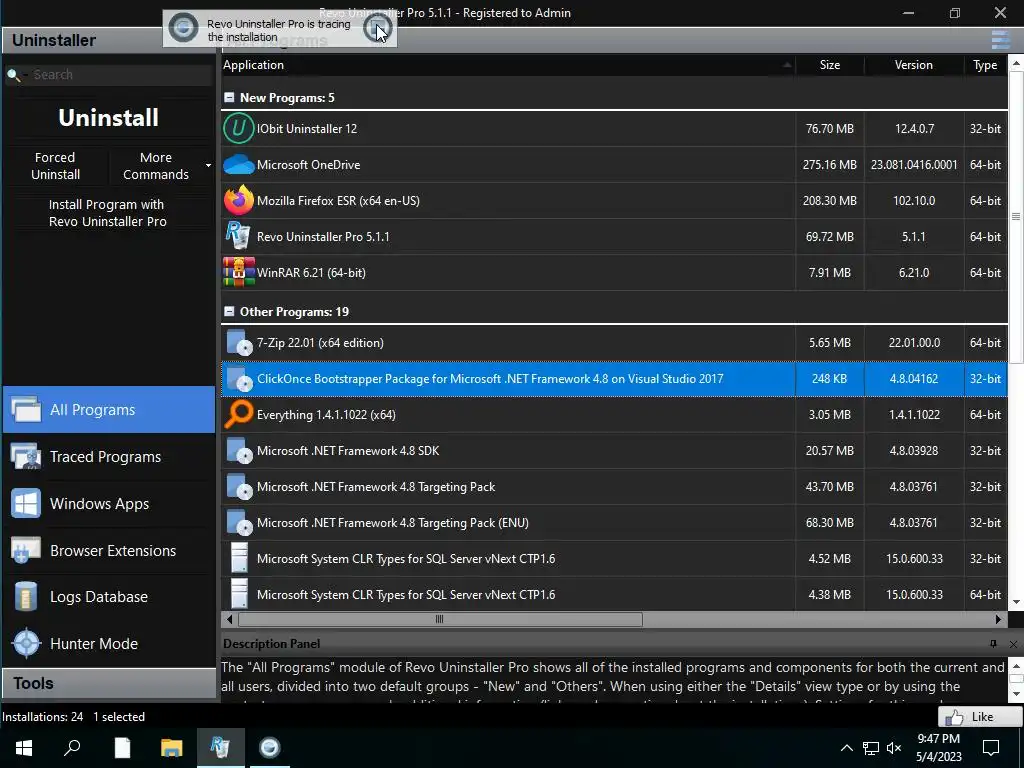Click the Mozilla Firefox ESR icon
Viewport: 1024px width, 768px height.
(x=238, y=200)
